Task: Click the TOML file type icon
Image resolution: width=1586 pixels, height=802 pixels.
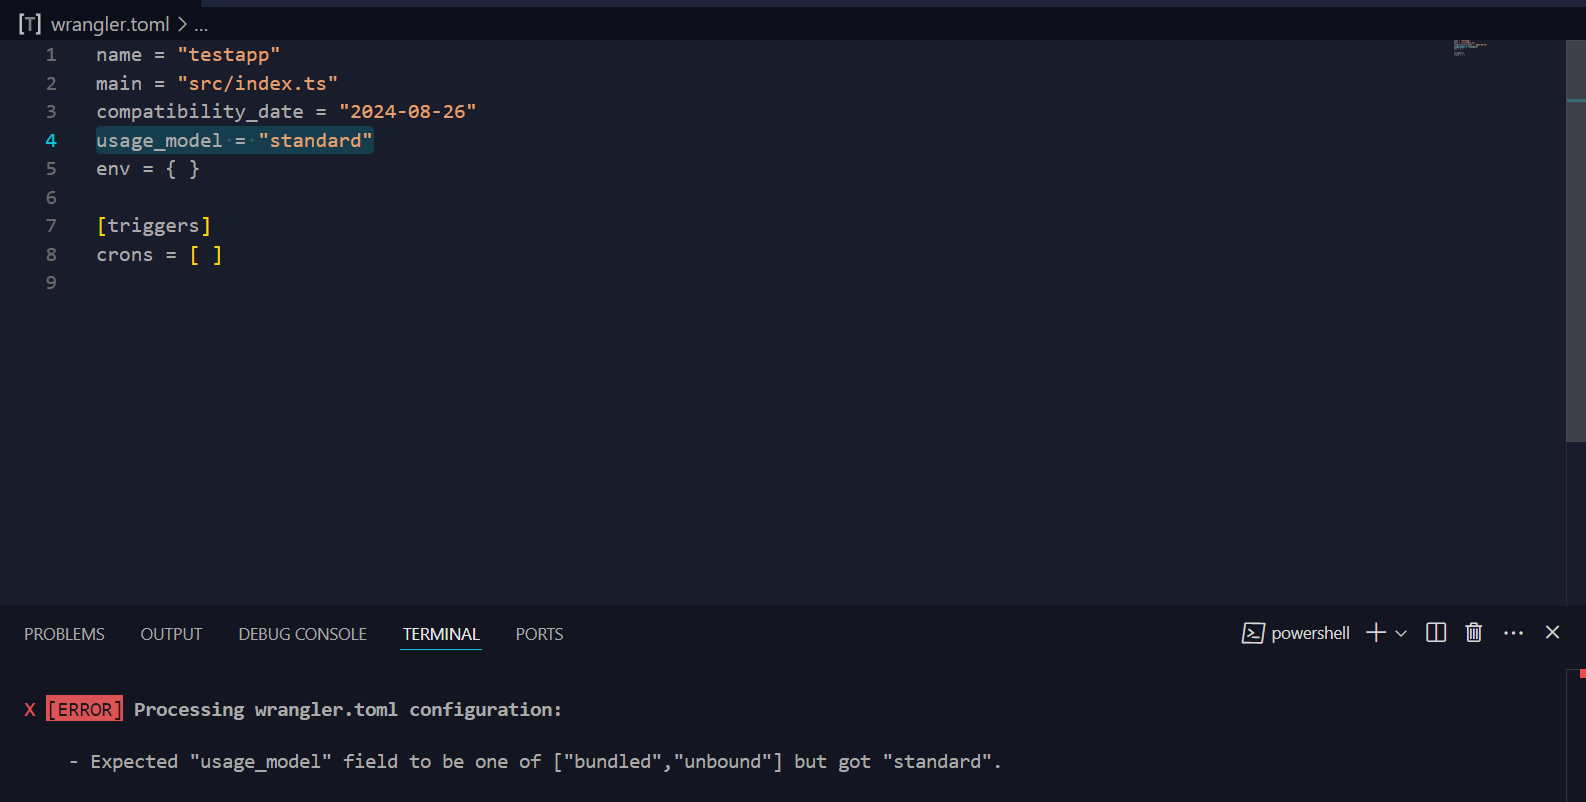Action: point(29,24)
